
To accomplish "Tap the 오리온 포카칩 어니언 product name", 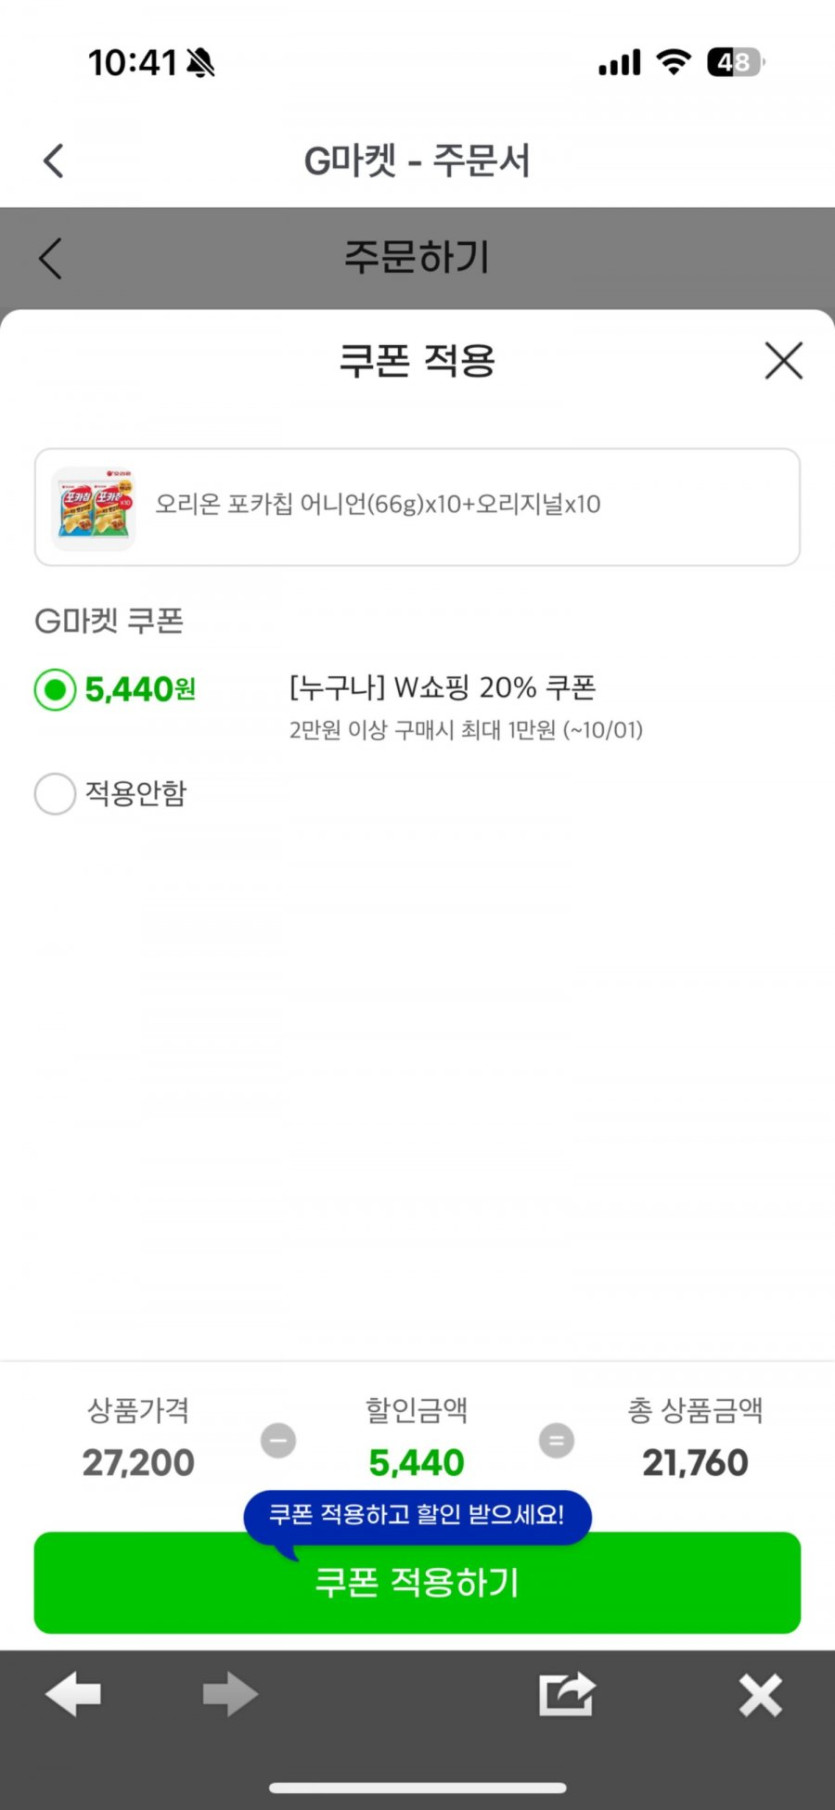I will (378, 504).
